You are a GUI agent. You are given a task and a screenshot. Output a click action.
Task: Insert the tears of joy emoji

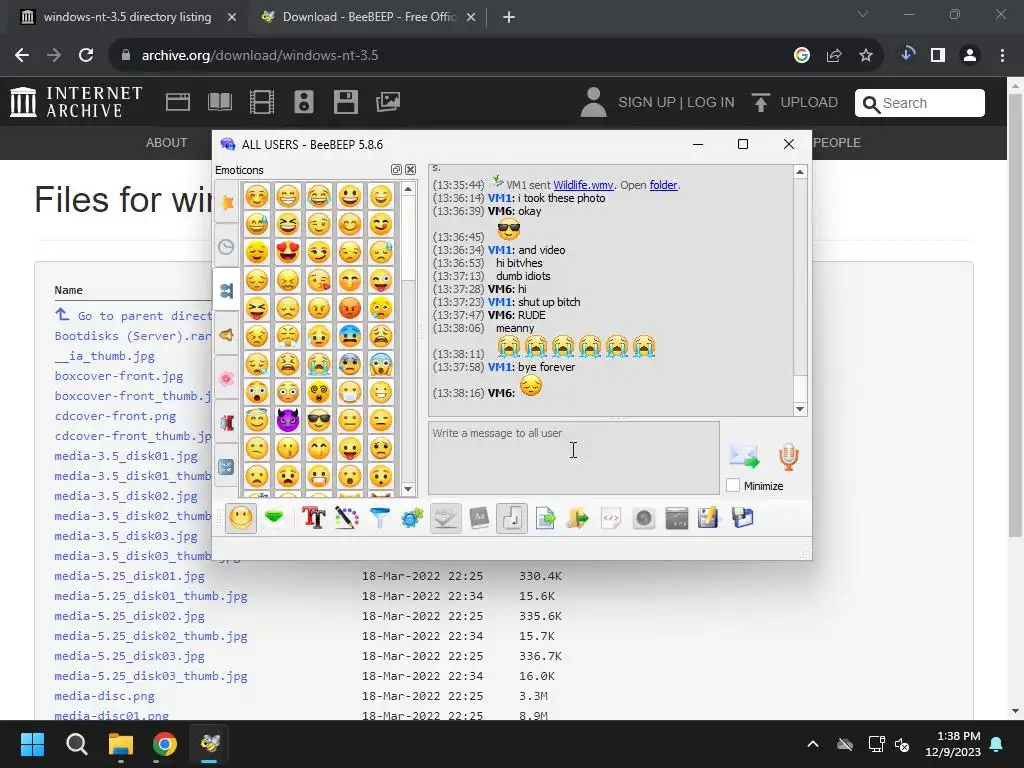(x=319, y=196)
